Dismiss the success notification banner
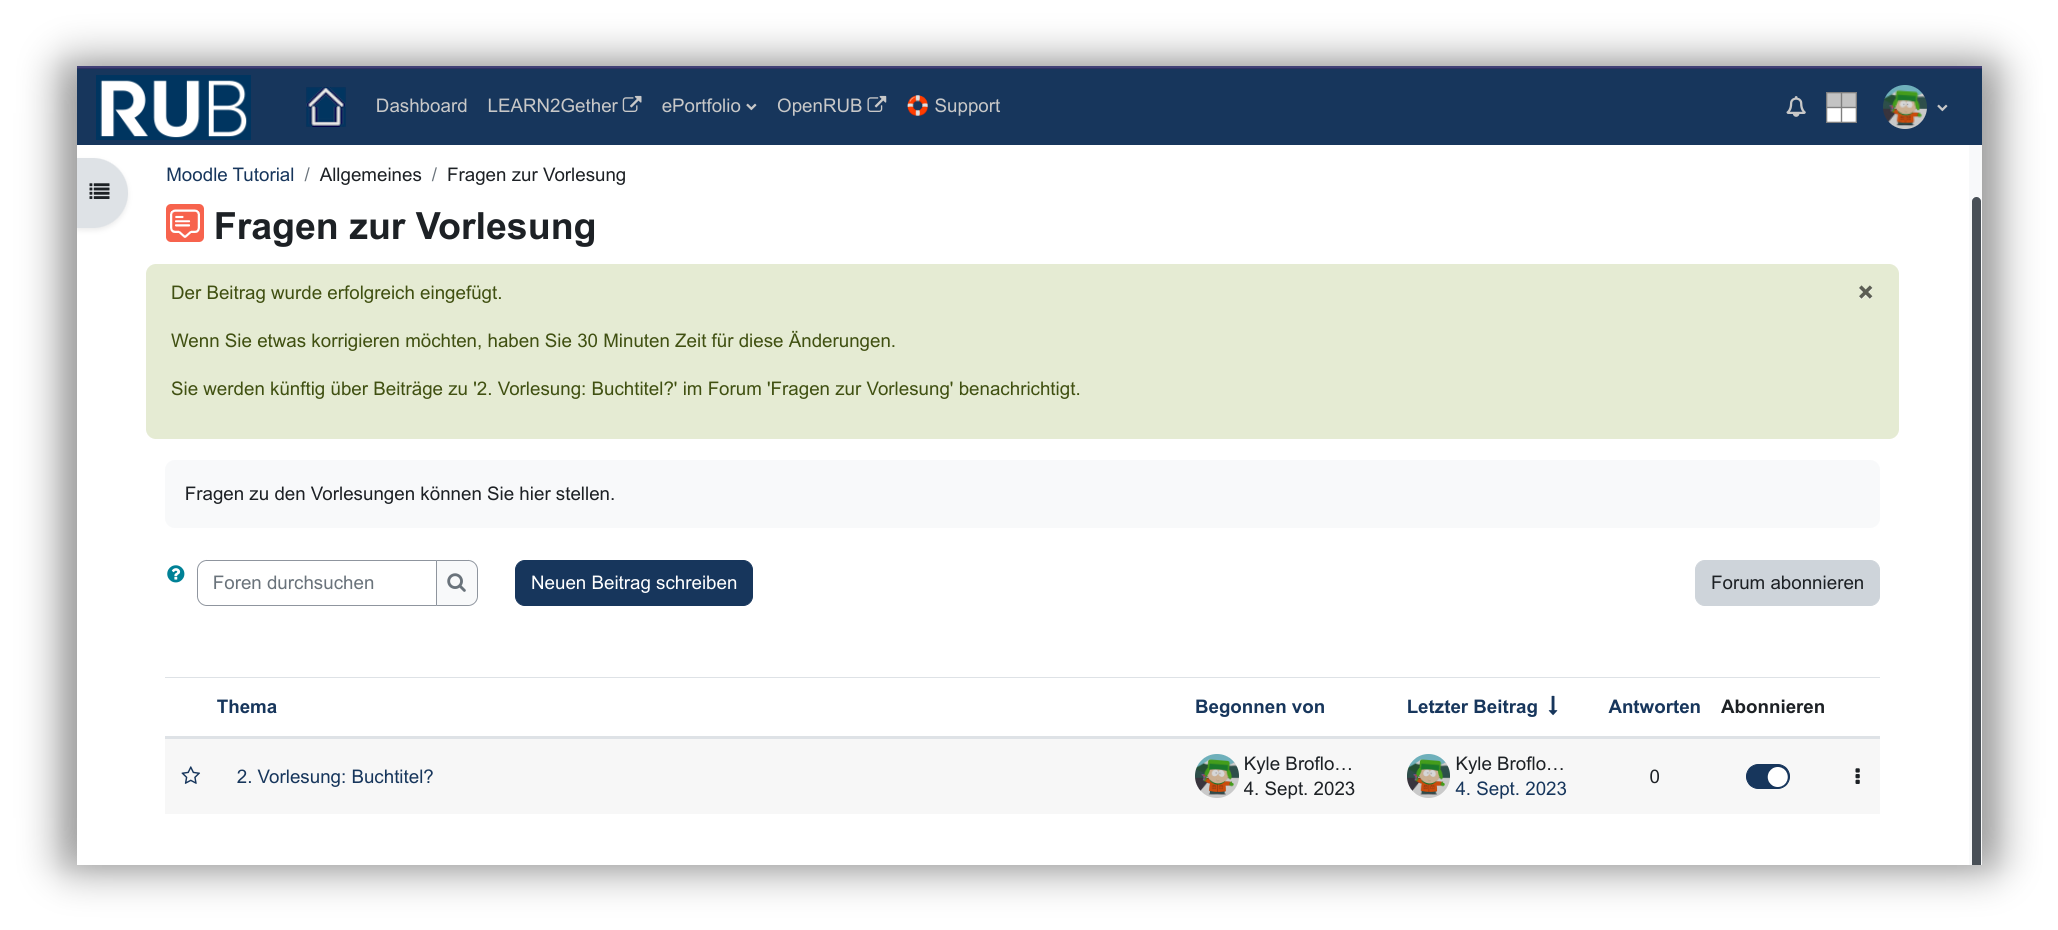2058x930 pixels. click(x=1865, y=292)
